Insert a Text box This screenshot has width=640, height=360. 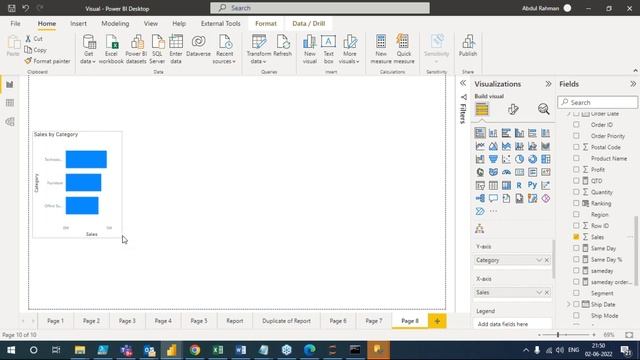click(x=329, y=49)
